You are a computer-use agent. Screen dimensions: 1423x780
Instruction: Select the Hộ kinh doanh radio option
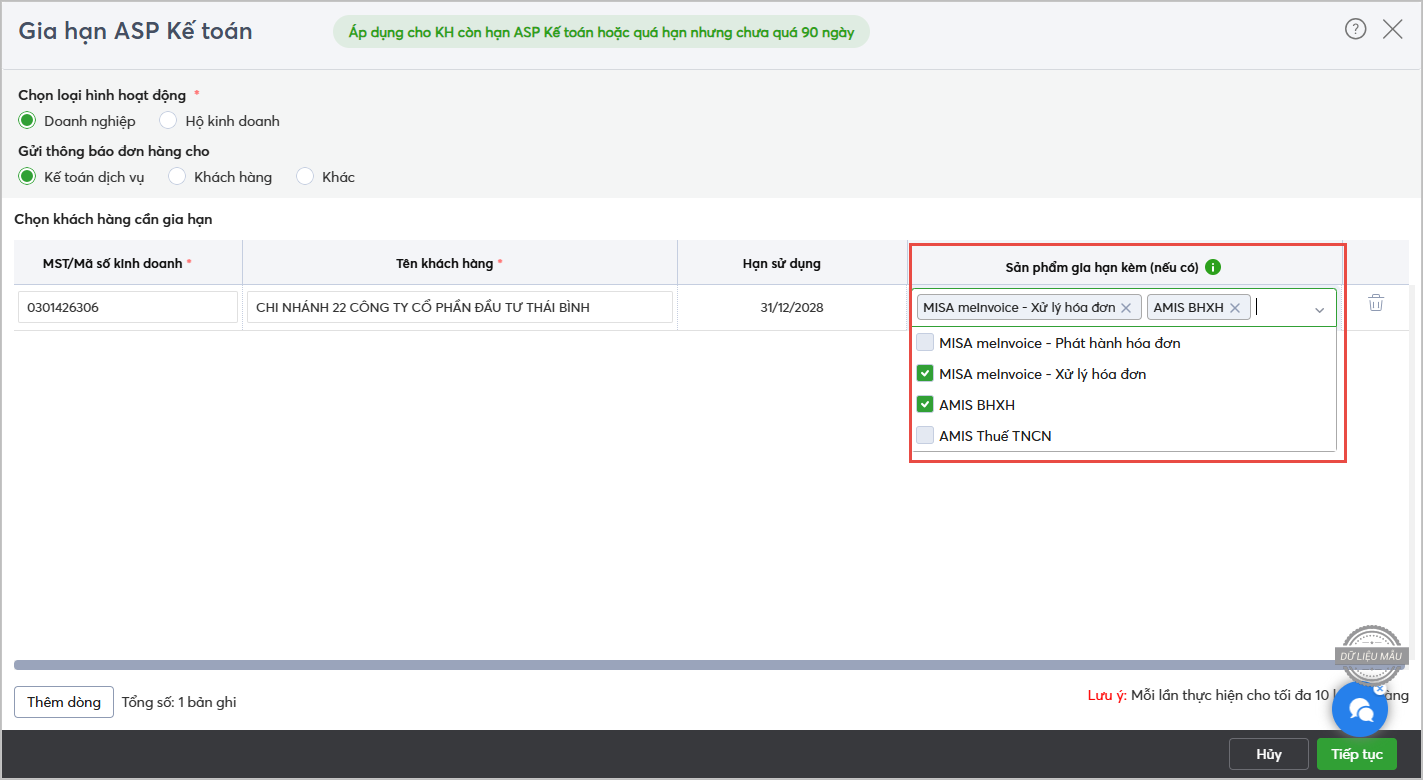coord(168,121)
